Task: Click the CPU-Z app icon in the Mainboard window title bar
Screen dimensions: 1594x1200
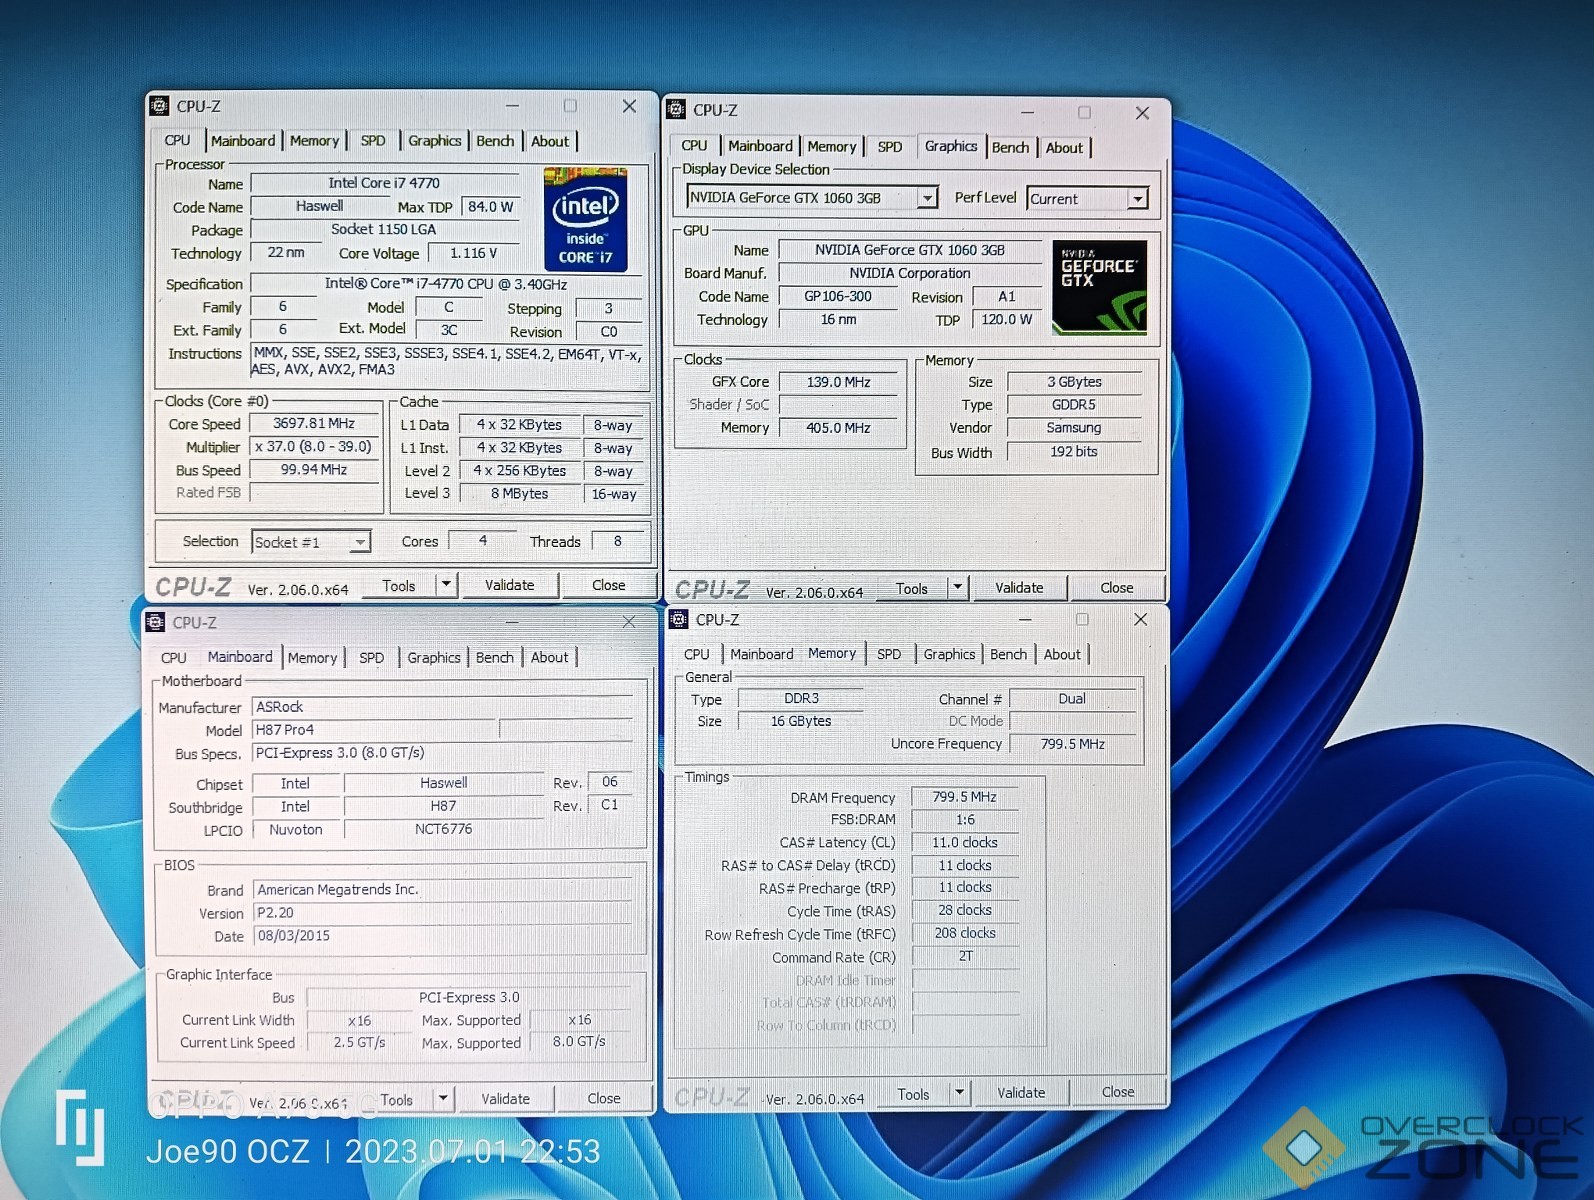Action: click(156, 622)
